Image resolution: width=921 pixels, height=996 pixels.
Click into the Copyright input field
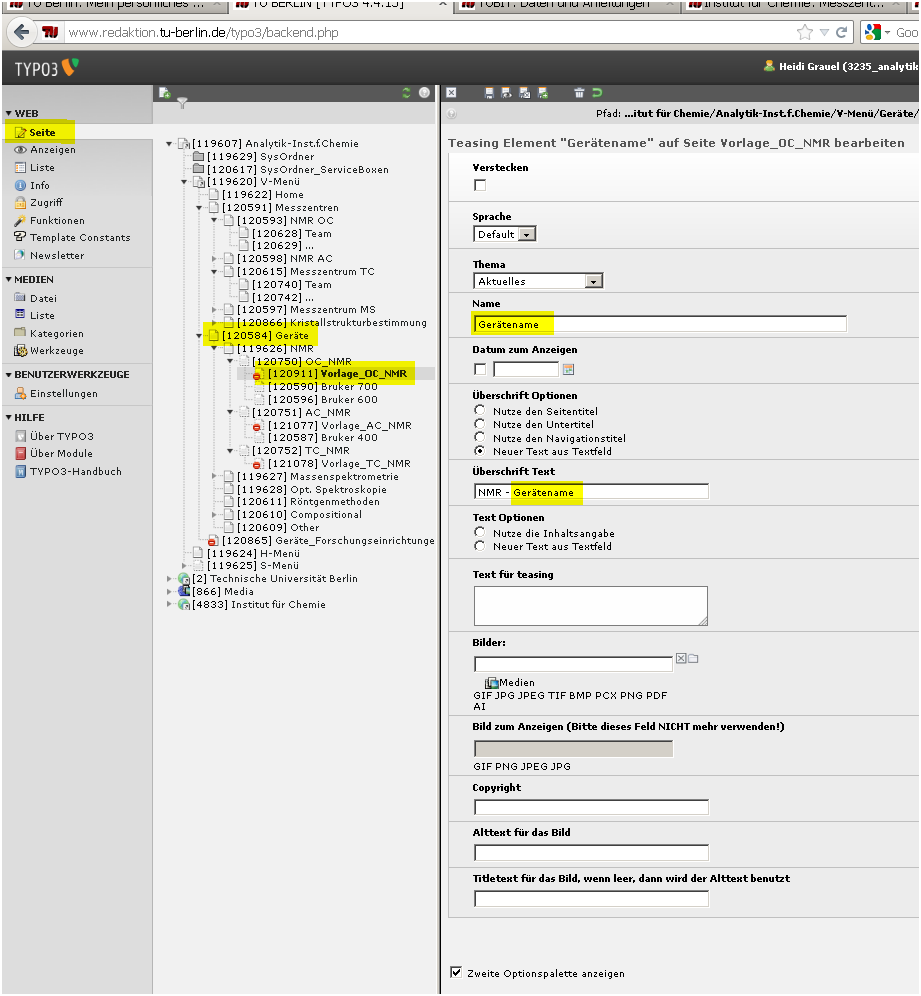pos(591,807)
